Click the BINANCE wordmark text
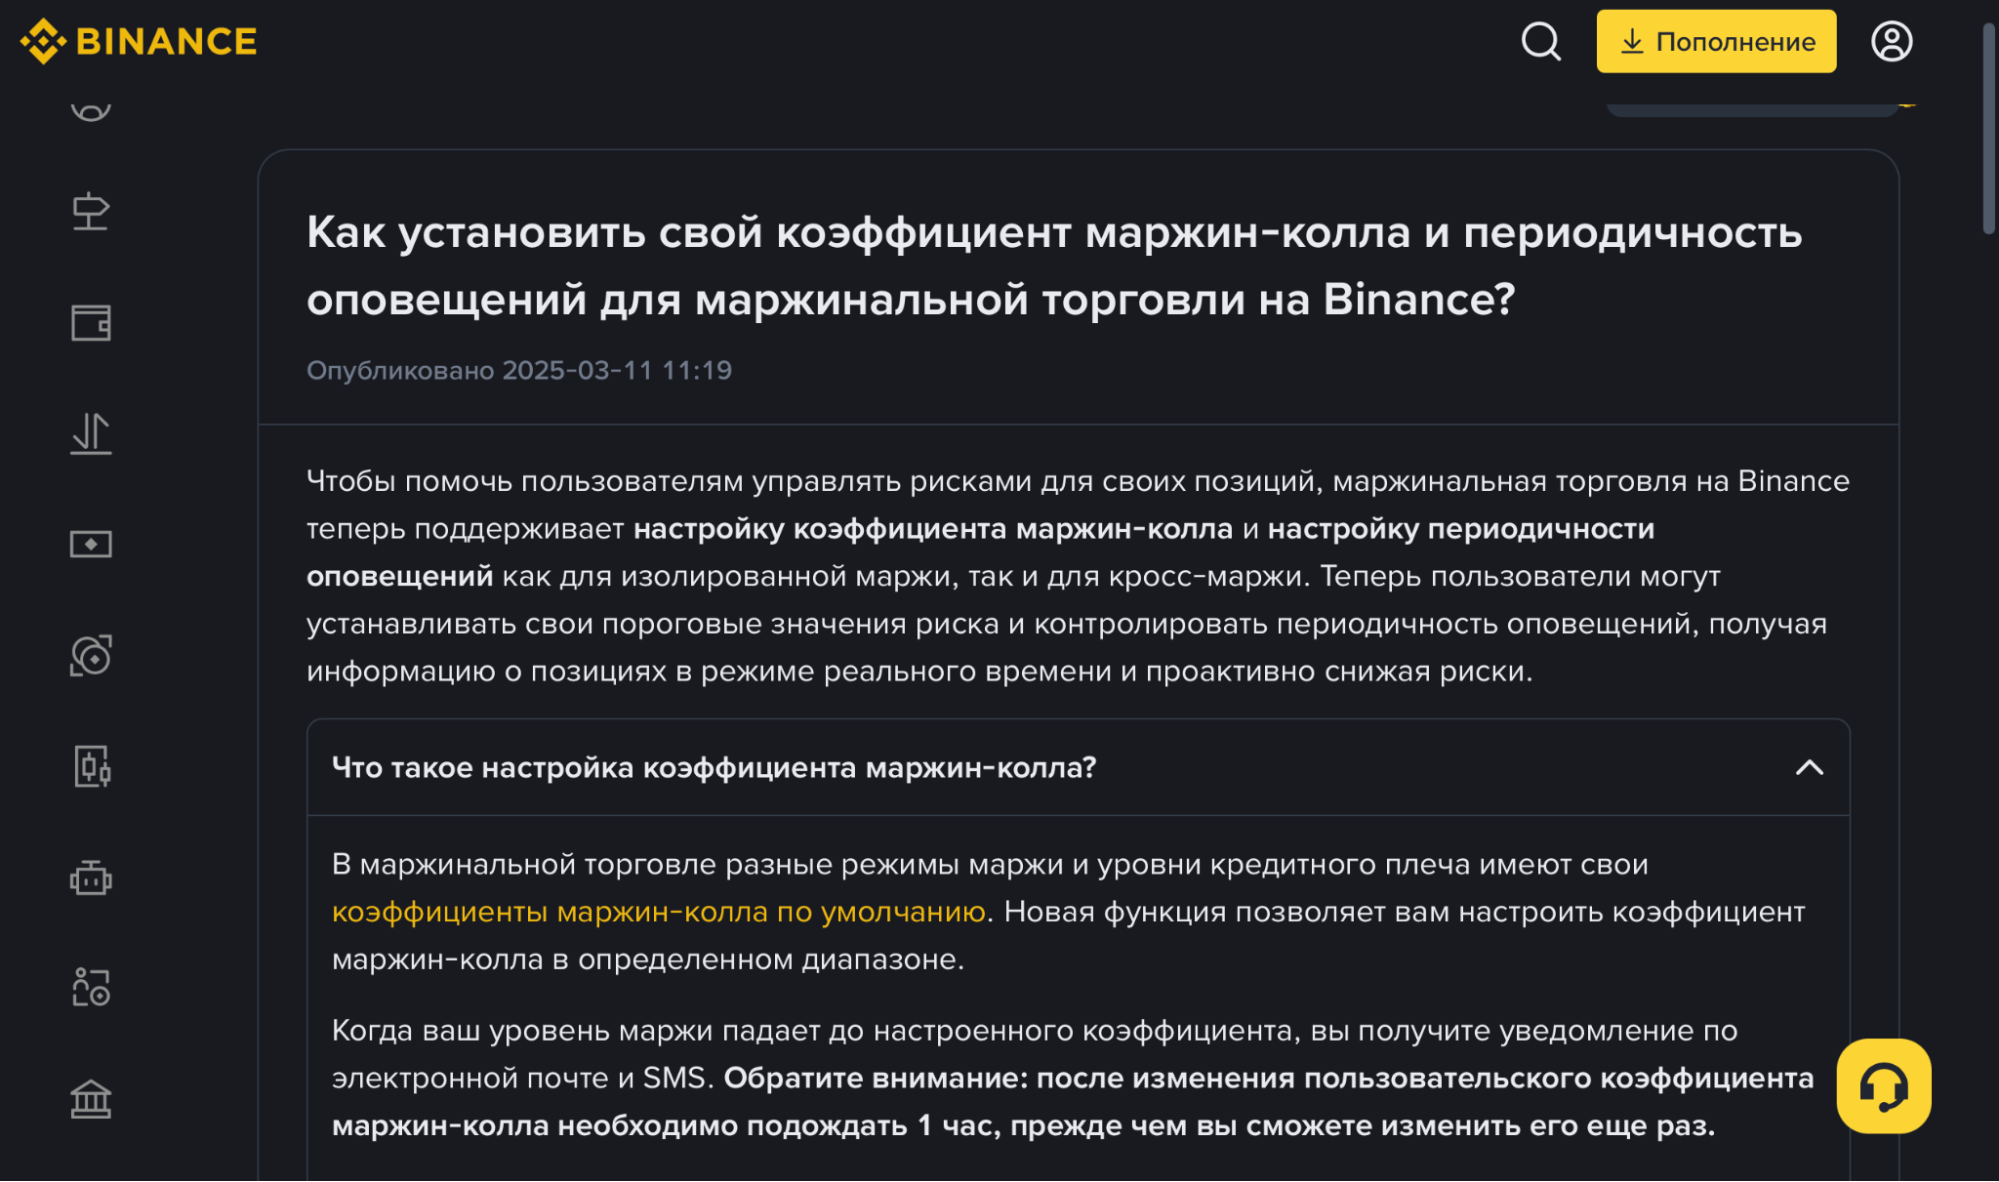The image size is (1999, 1182). (166, 41)
